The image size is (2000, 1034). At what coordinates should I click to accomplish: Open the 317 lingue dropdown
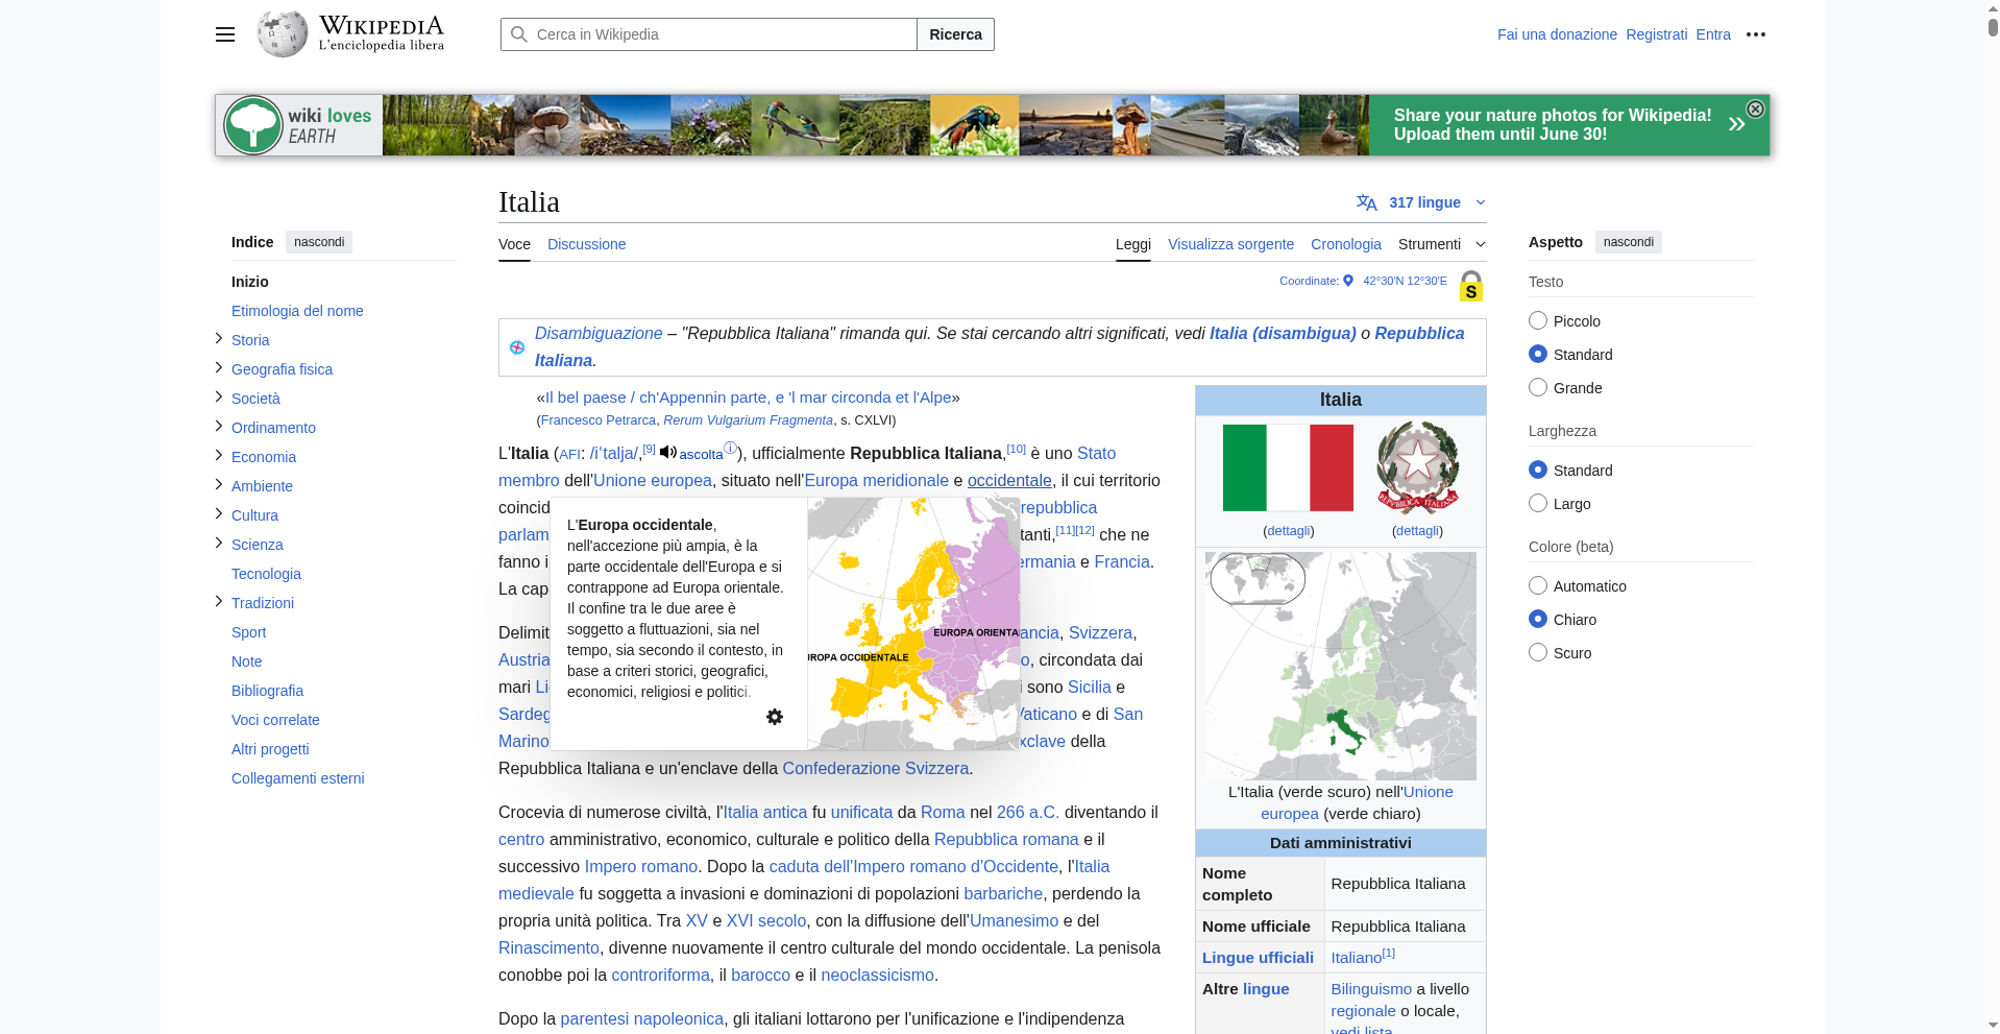click(1421, 203)
